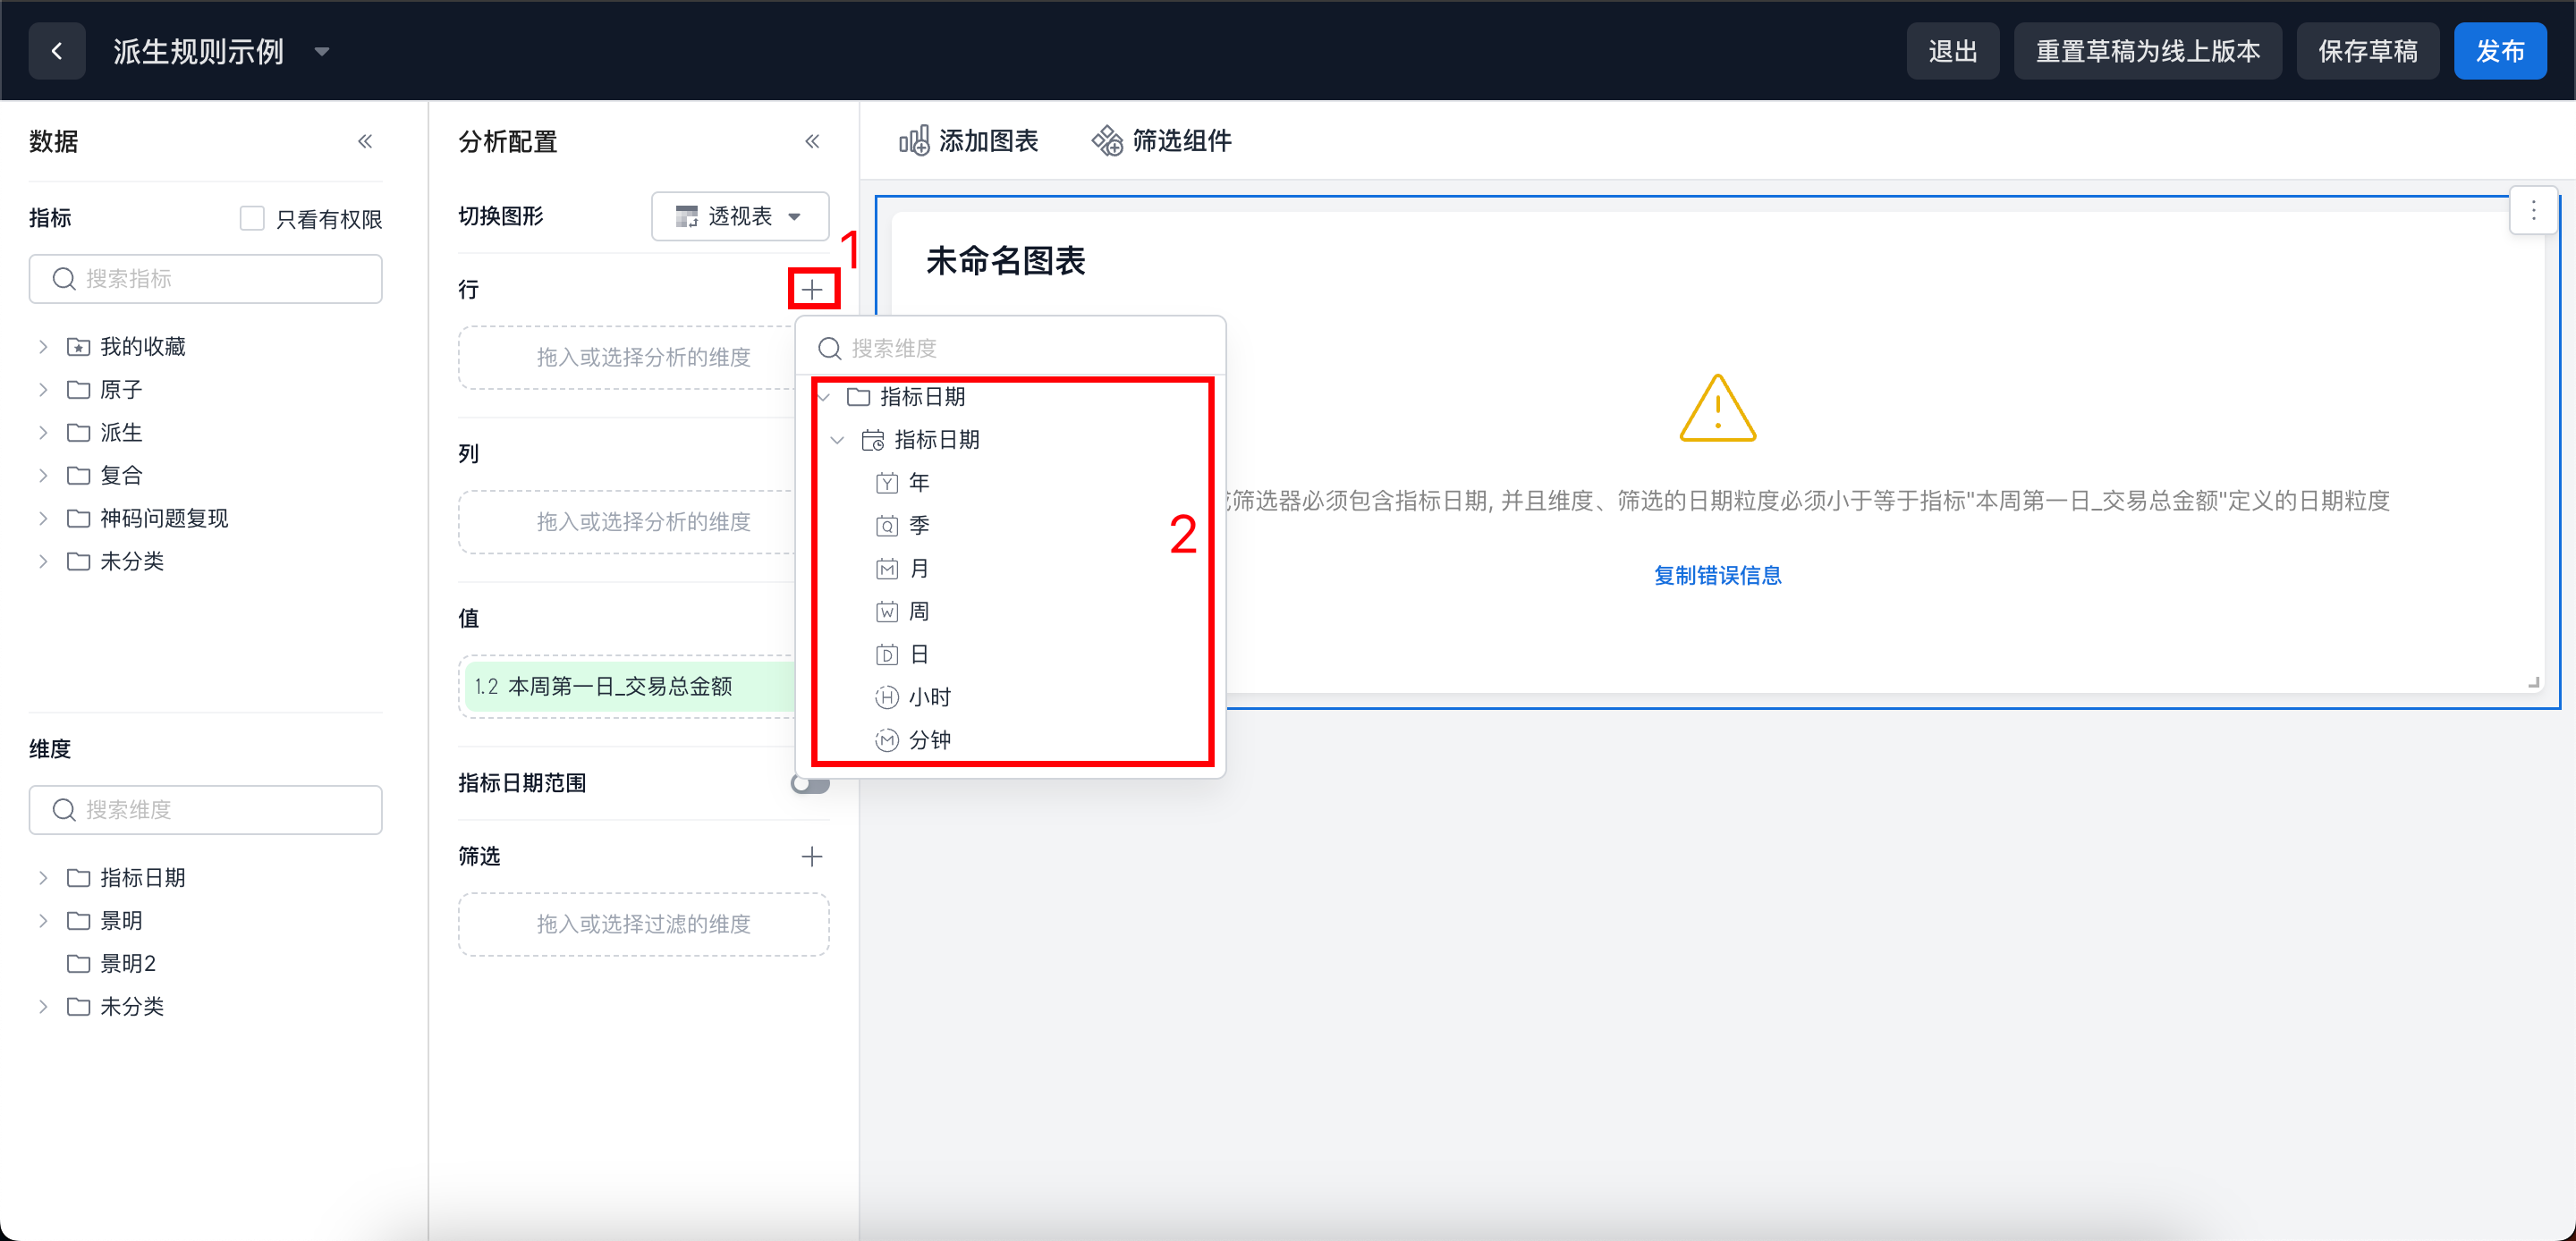The width and height of the screenshot is (2576, 1241).
Task: Open the 透视表 chart type dropdown
Action: [739, 216]
